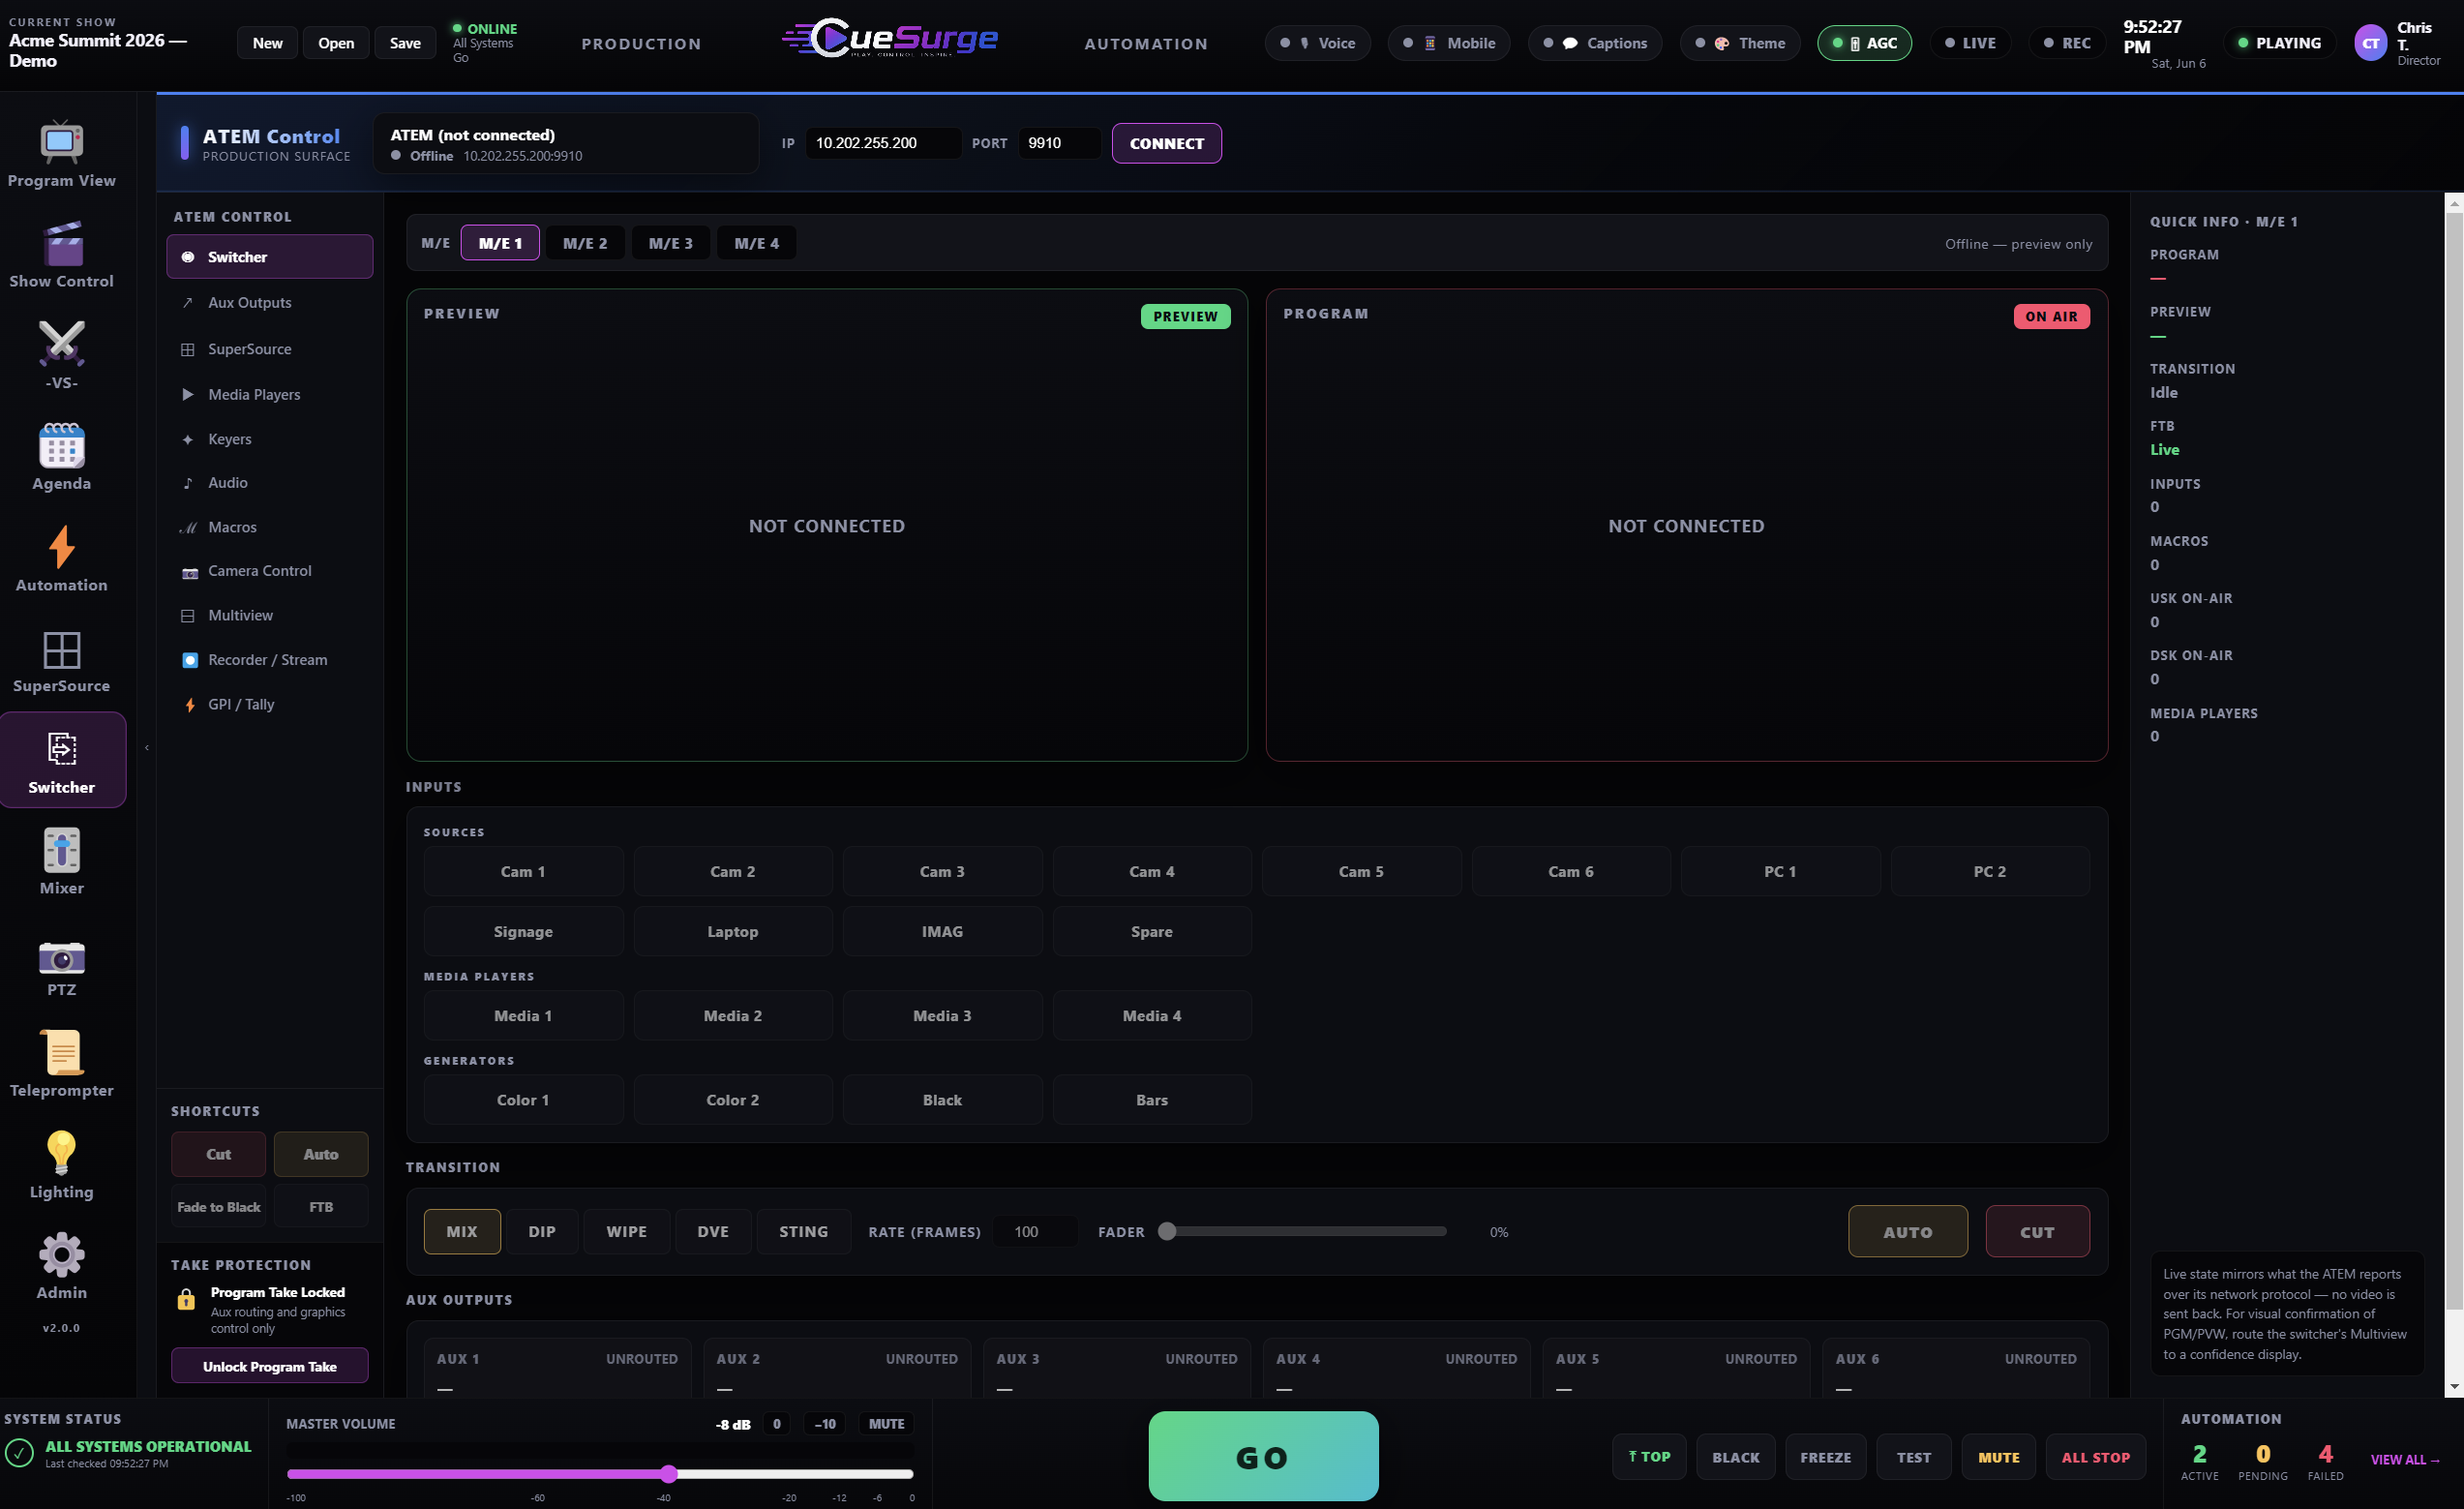Viewport: 2464px width, 1509px height.
Task: Open Recorder / Stream in ATEM Control list
Action: [269, 660]
